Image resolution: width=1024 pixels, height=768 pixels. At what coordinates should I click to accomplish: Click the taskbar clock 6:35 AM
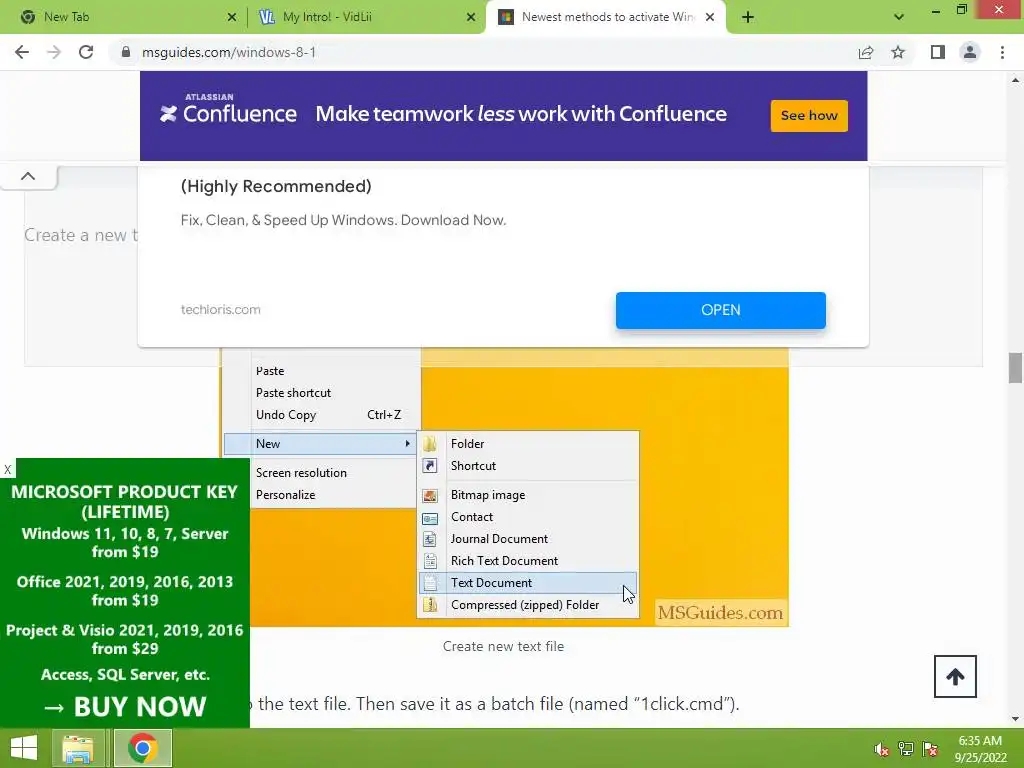(x=981, y=749)
